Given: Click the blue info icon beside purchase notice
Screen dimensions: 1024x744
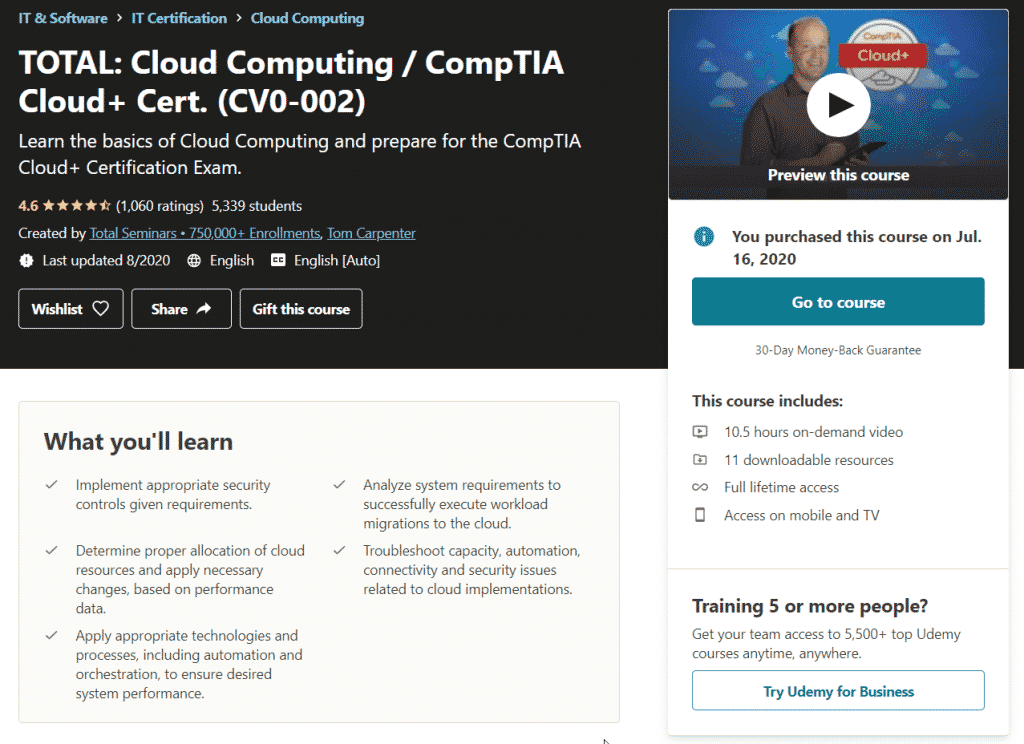Looking at the screenshot, I should 704,236.
